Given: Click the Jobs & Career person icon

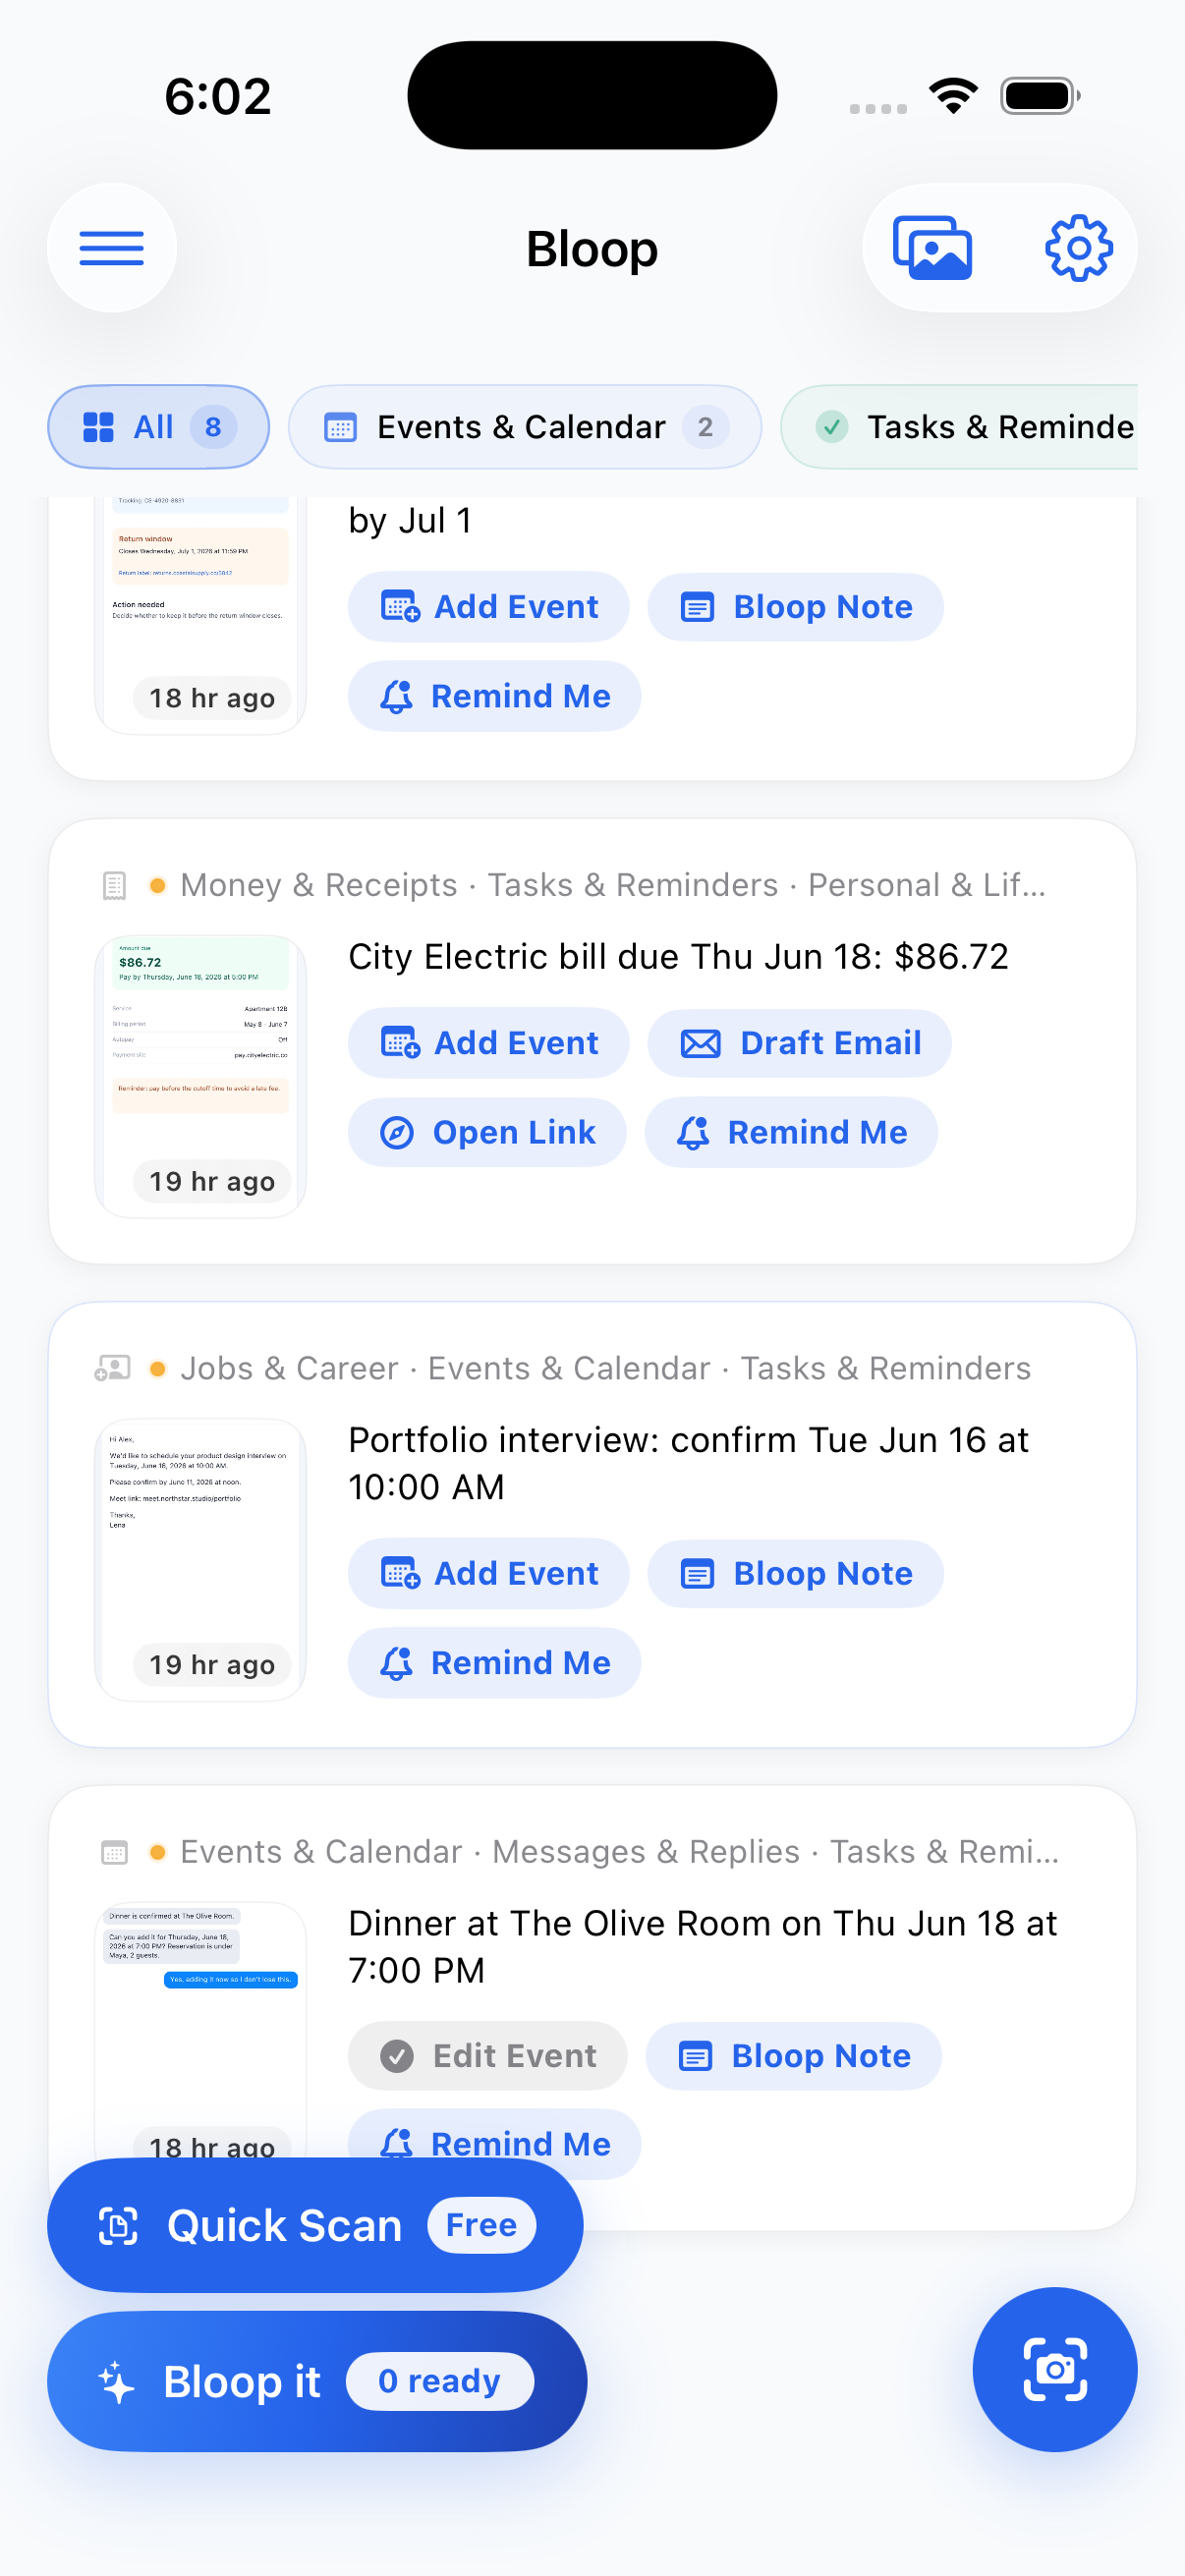Looking at the screenshot, I should 113,1368.
